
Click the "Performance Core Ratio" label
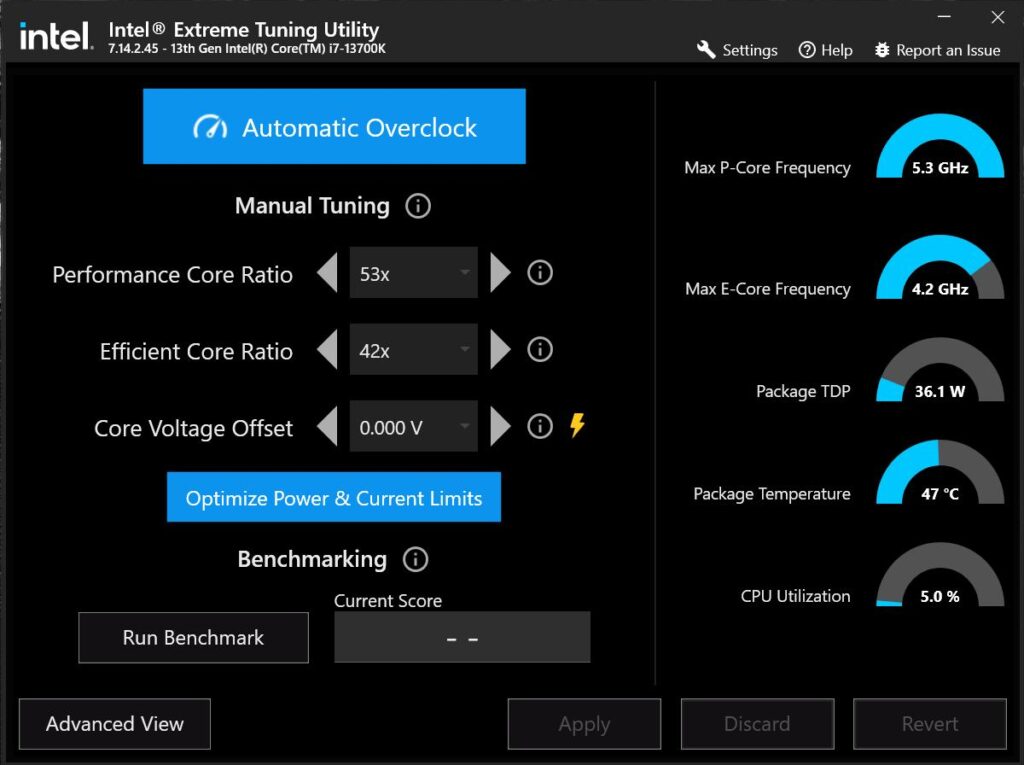coord(172,274)
